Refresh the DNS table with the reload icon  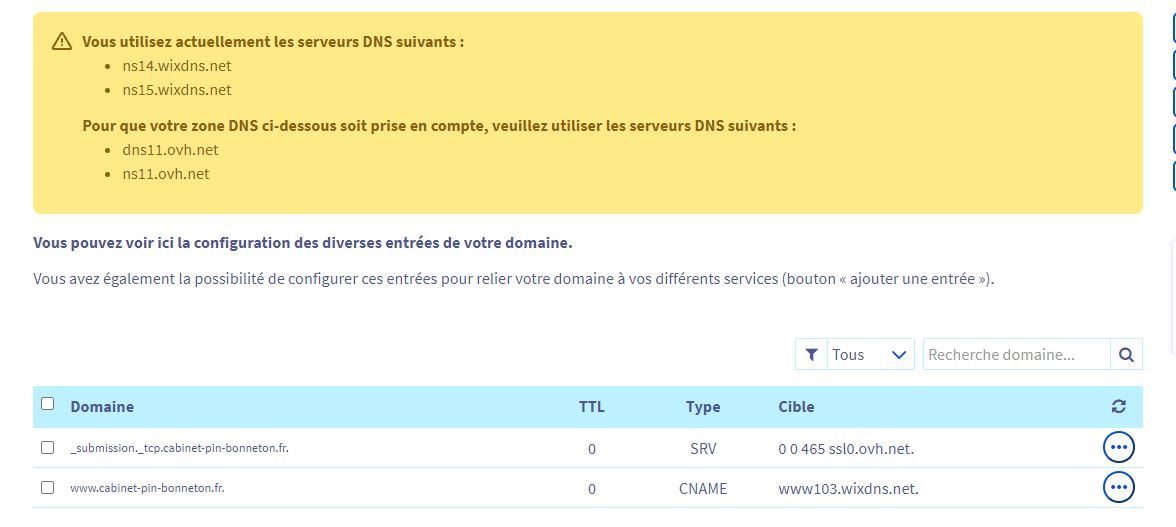1118,407
